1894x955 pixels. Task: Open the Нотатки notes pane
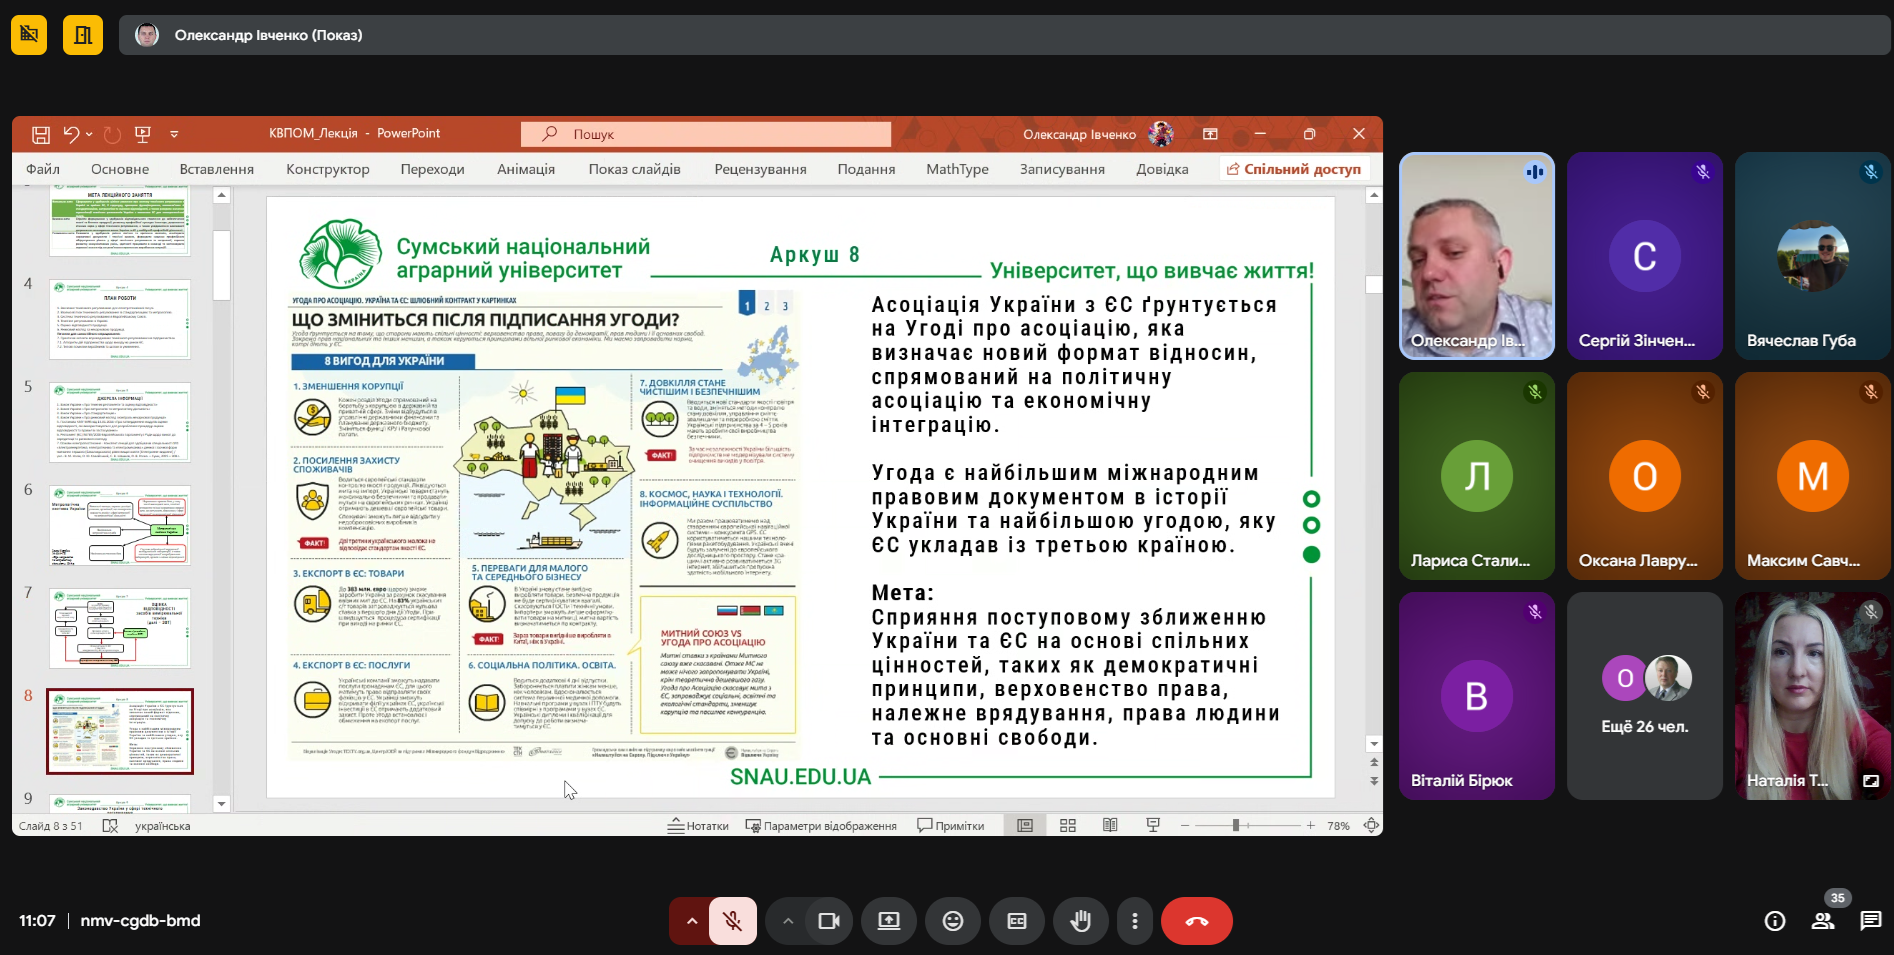[699, 826]
